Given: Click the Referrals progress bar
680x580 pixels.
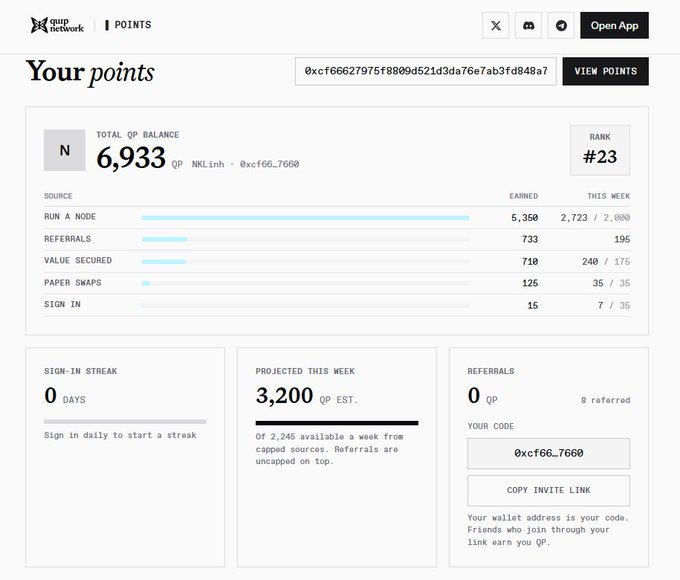Looking at the screenshot, I should tap(305, 239).
